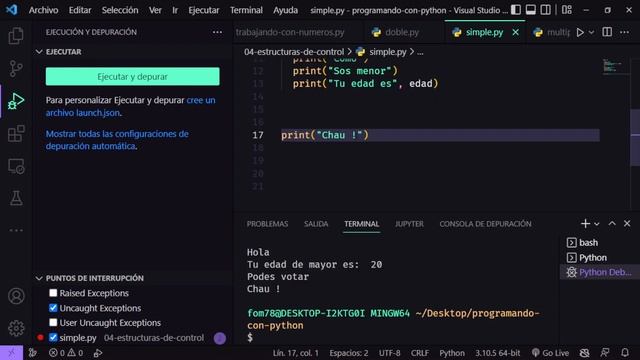Image resolution: width=640 pixels, height=360 pixels.
Task: Open the Manage gear icon
Action: (x=16, y=328)
